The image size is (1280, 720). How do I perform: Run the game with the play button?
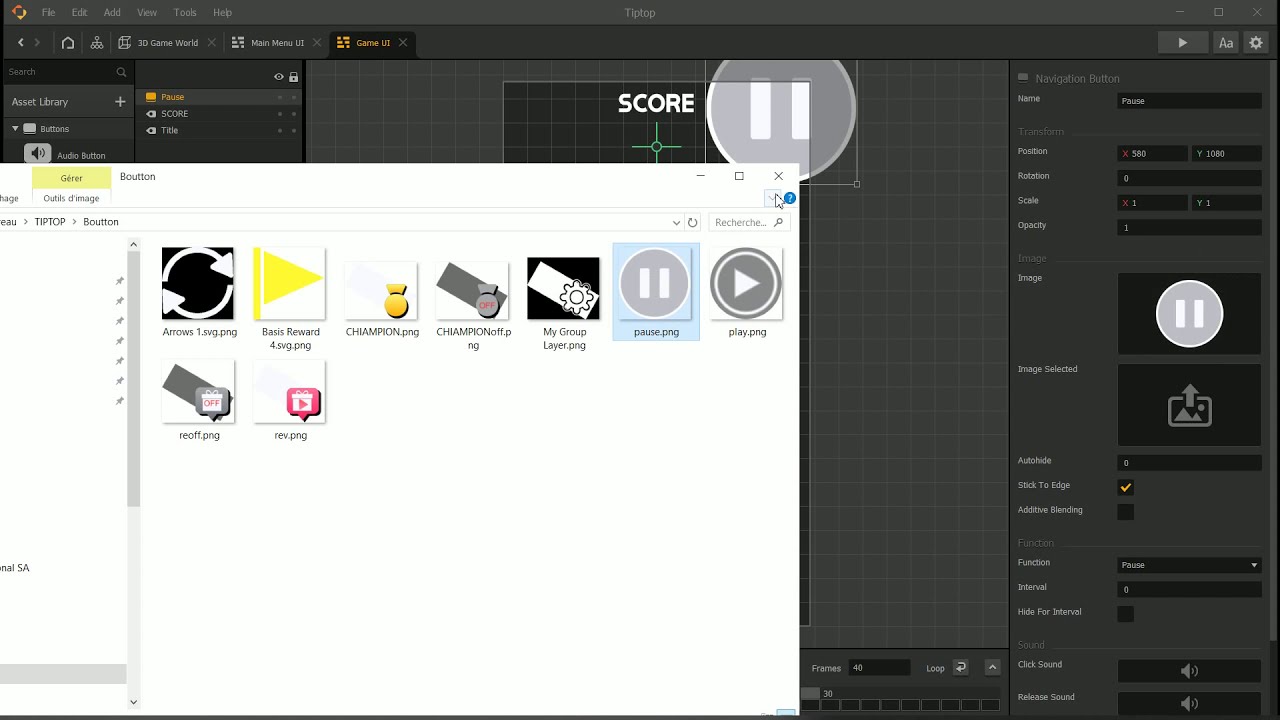click(1183, 43)
